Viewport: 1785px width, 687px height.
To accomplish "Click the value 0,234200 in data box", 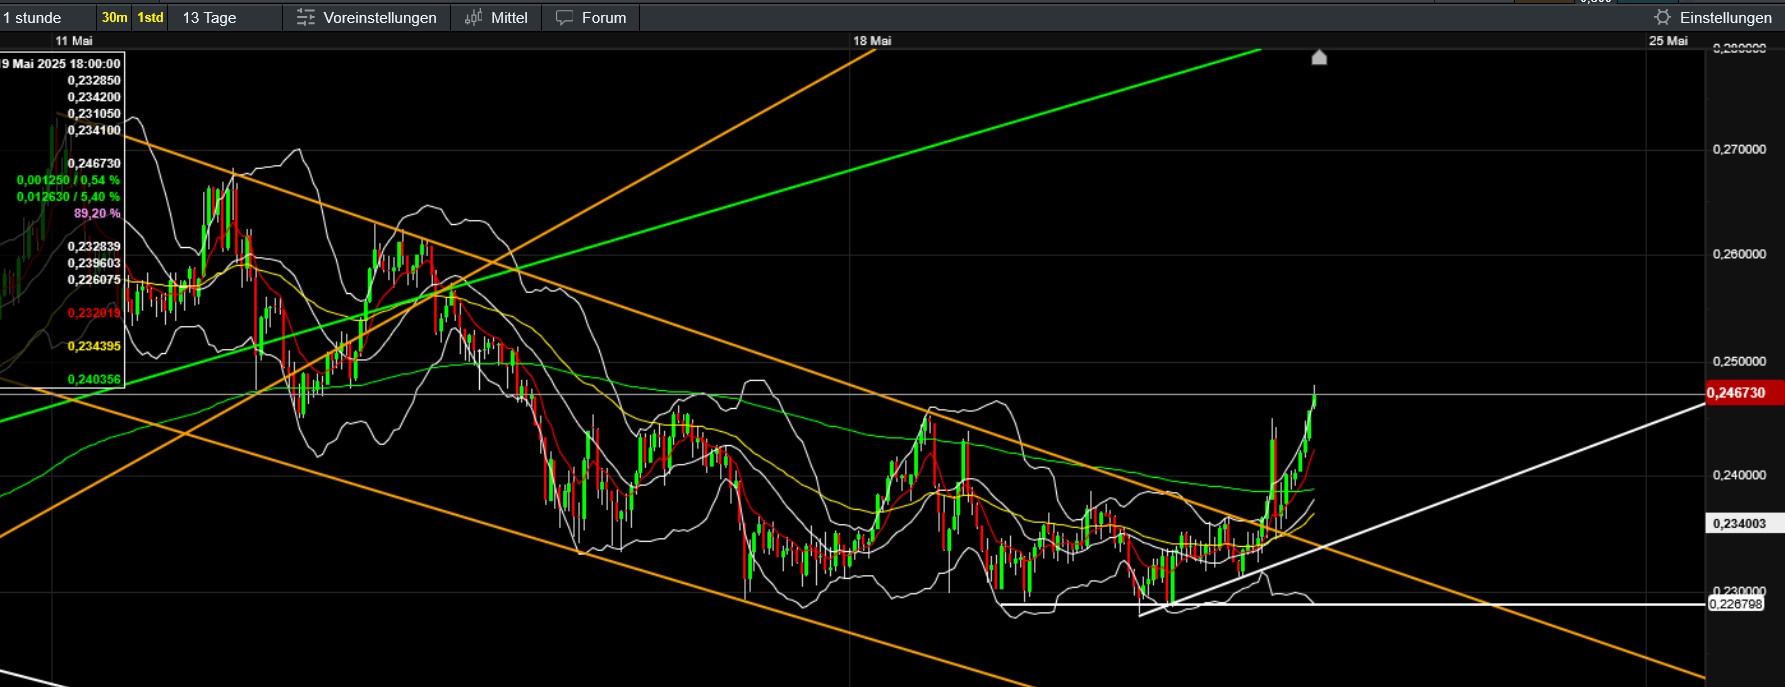I will [94, 98].
